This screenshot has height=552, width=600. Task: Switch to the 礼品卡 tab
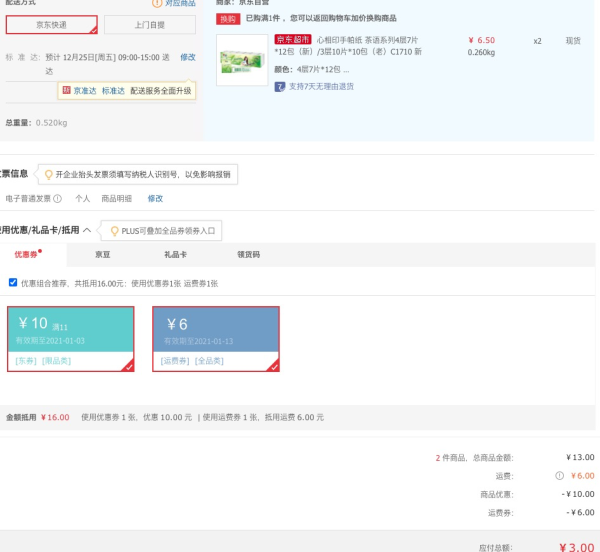click(x=176, y=254)
